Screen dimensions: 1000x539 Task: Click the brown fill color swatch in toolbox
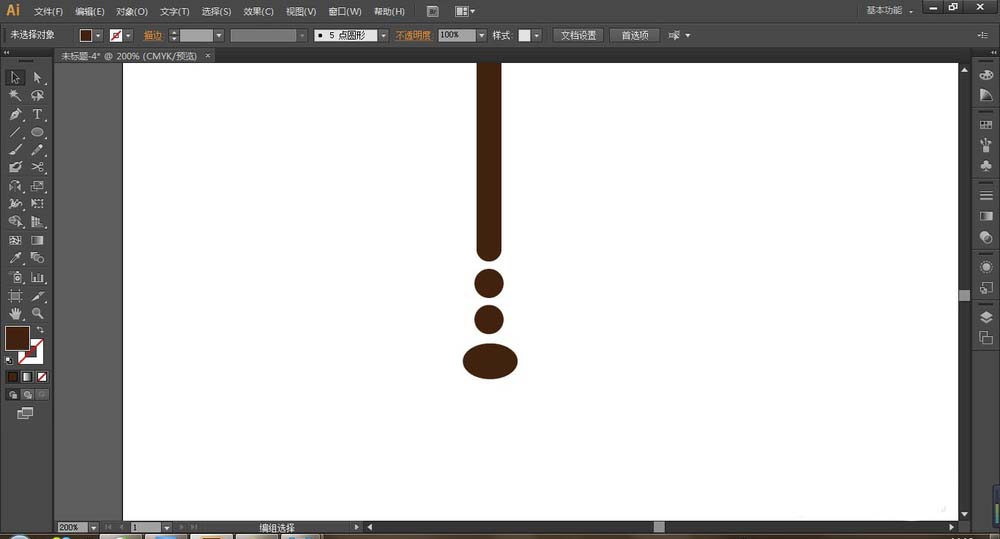point(17,338)
